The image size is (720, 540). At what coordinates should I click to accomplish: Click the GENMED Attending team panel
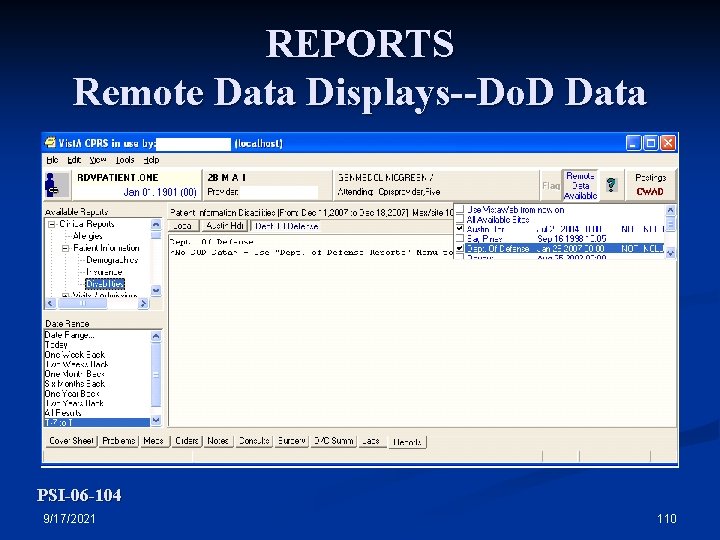(435, 185)
